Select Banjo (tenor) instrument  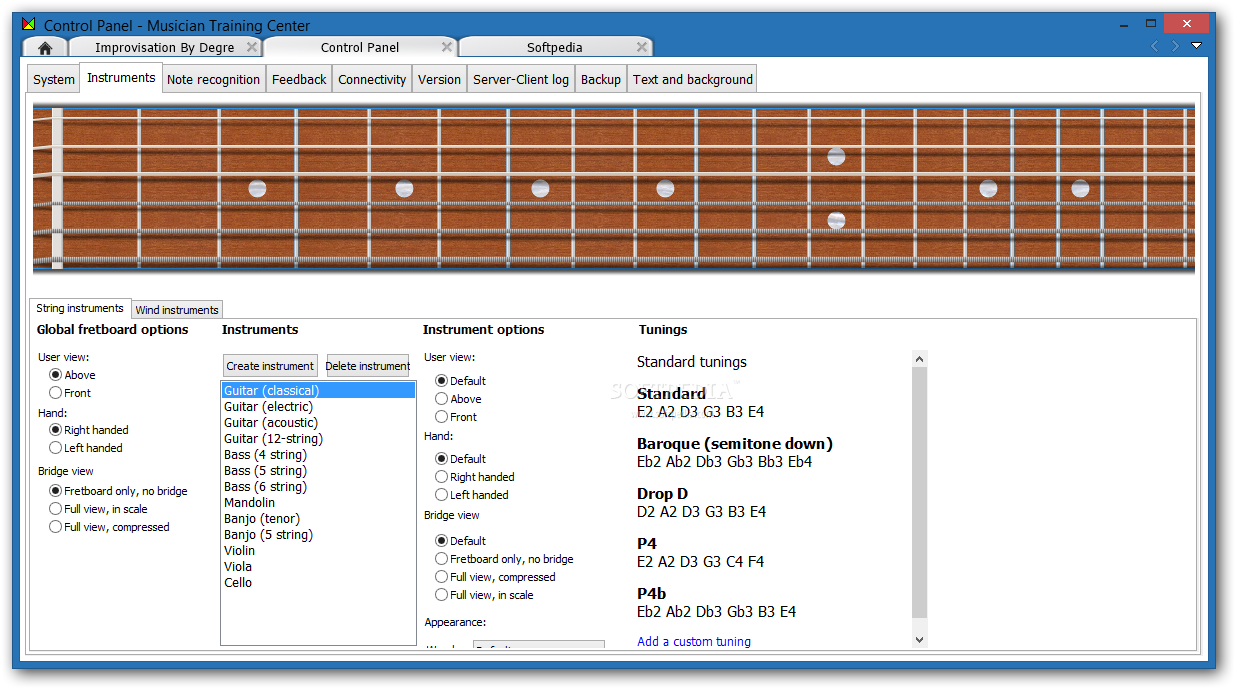point(318,519)
